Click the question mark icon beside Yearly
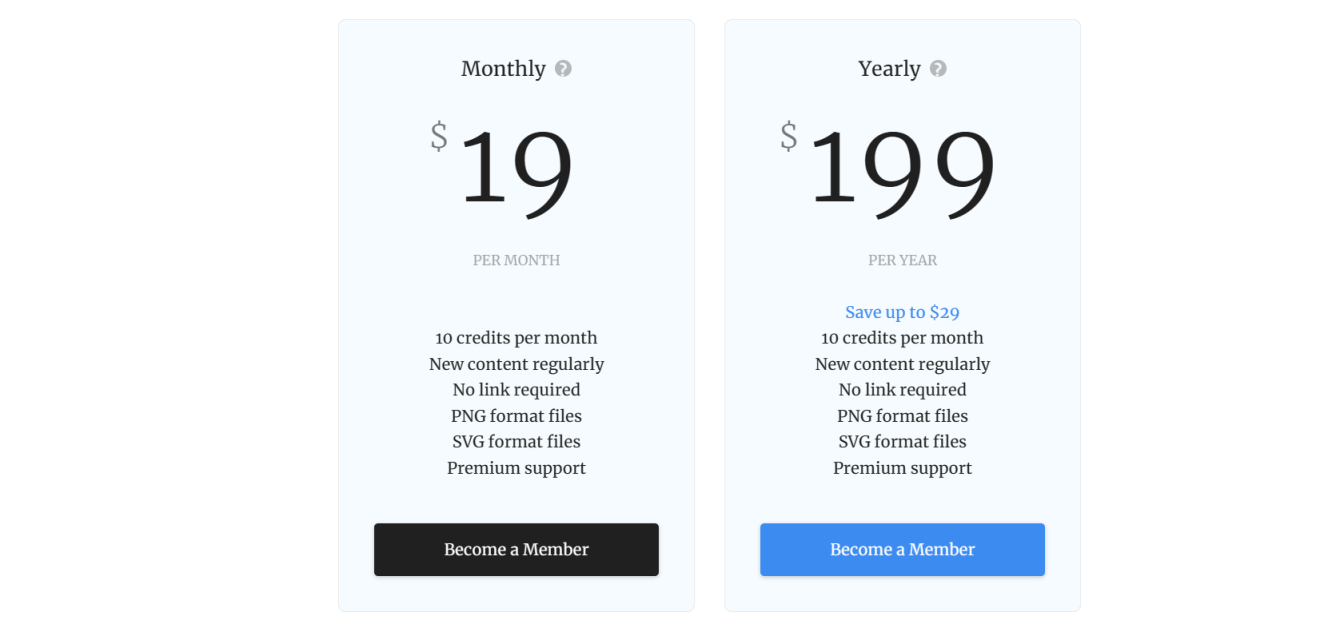Screen dimensions: 1340x624 (x=938, y=69)
